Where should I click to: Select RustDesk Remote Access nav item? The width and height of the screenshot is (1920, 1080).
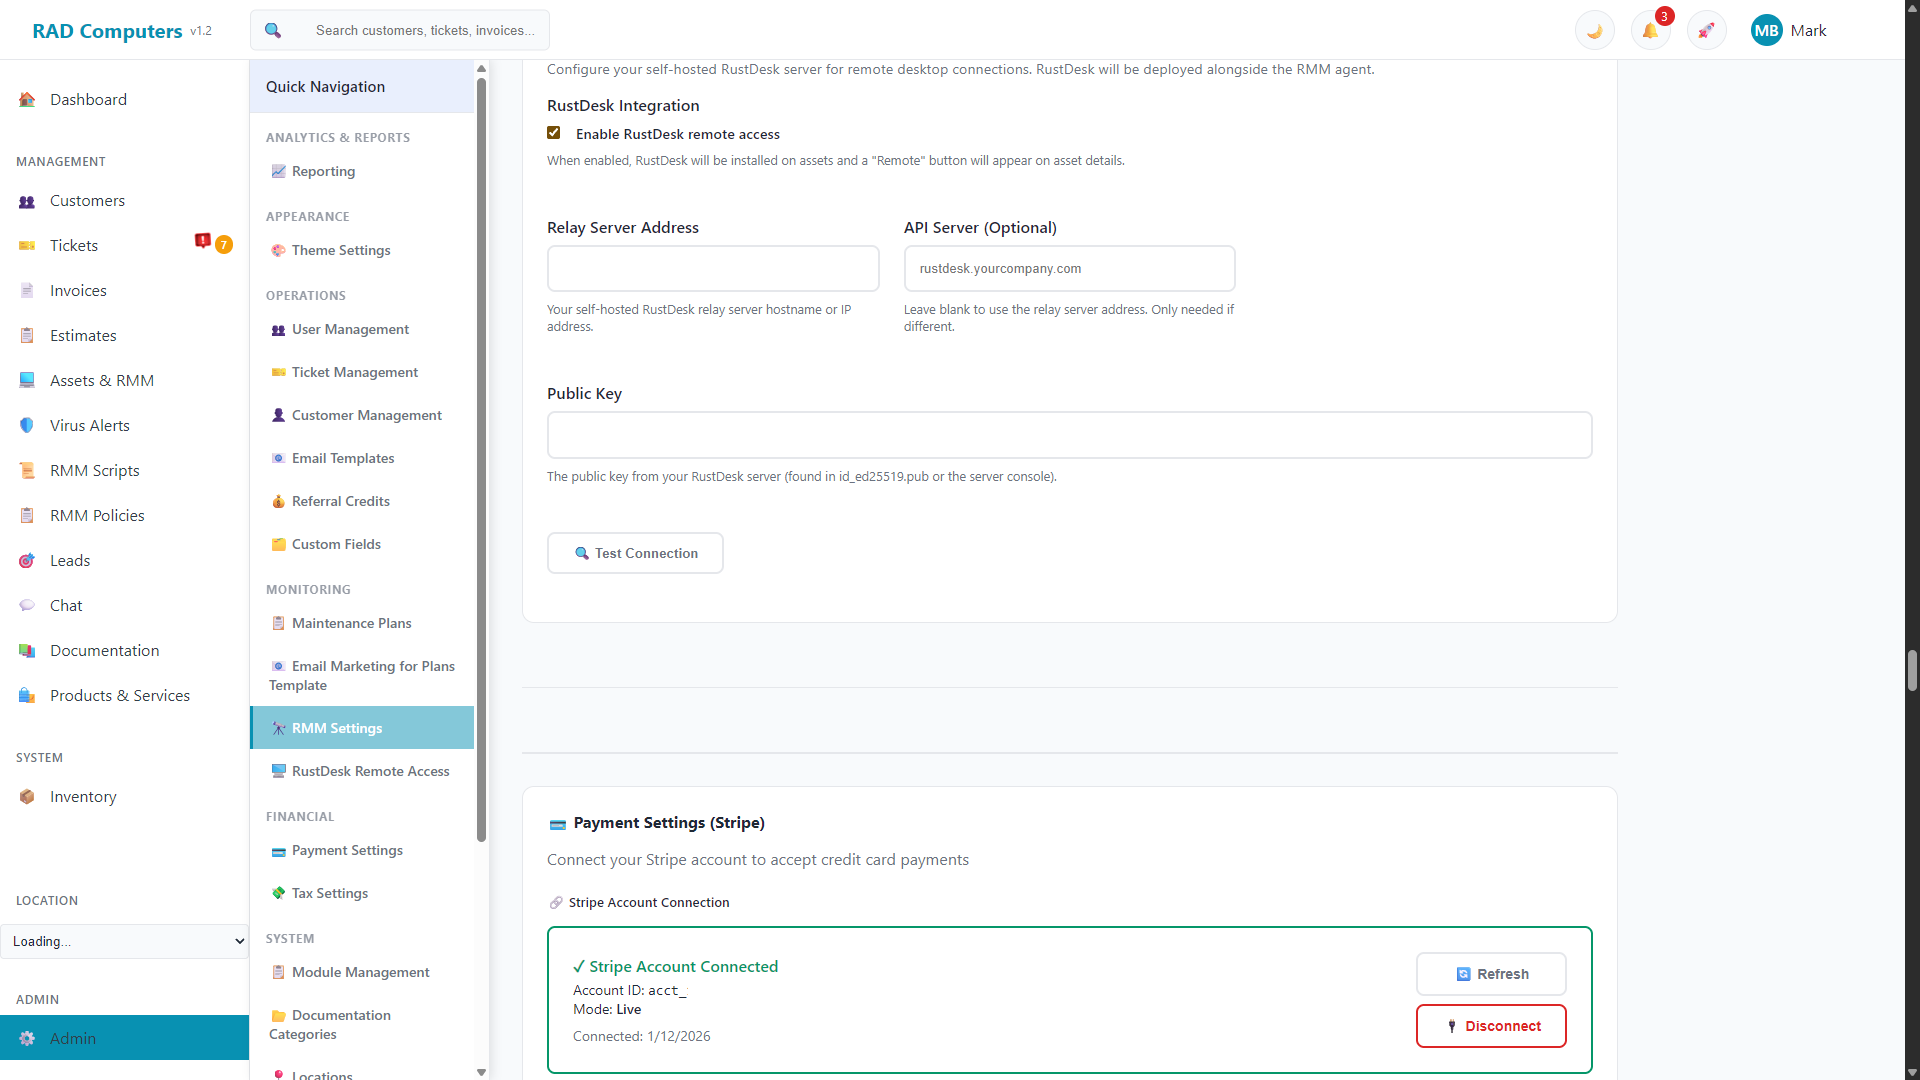370,771
